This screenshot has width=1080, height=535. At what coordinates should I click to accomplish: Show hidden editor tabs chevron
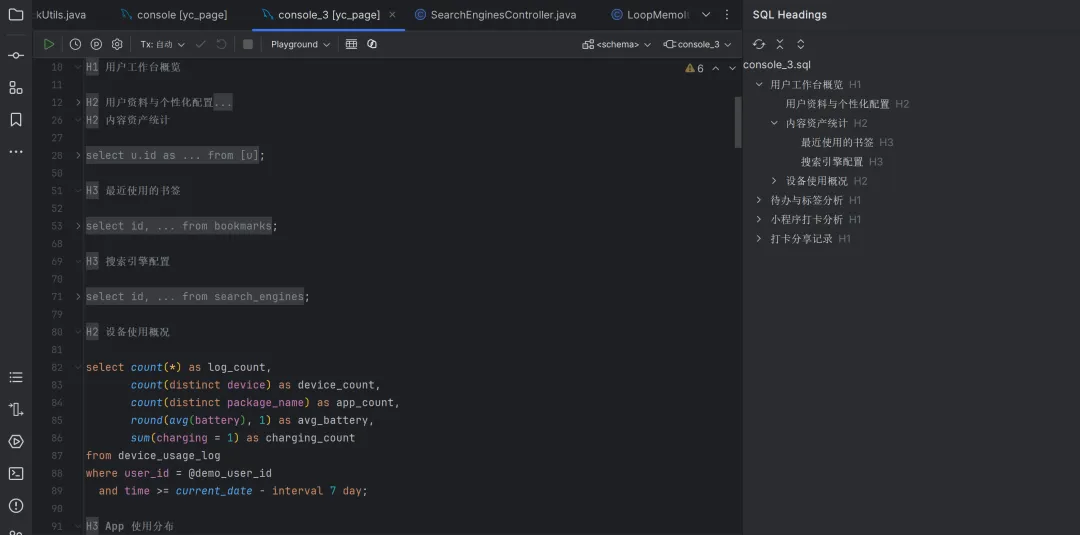tap(706, 14)
